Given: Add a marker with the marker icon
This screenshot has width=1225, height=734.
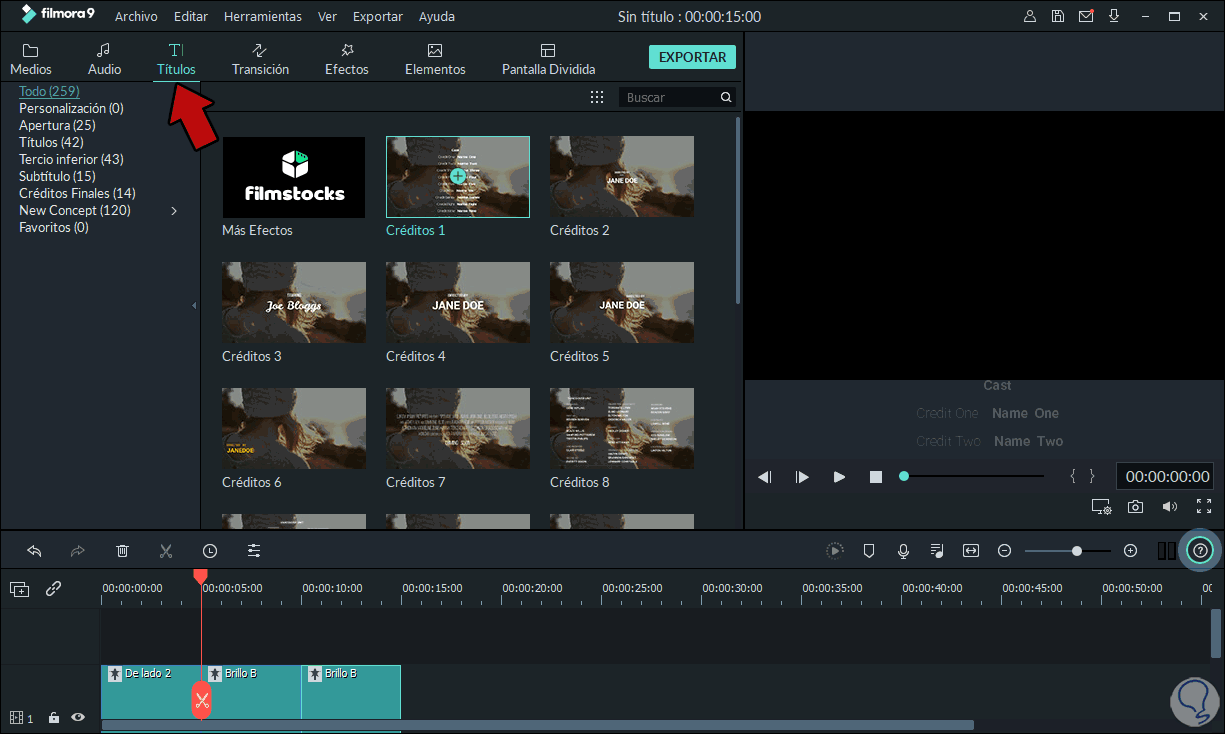Looking at the screenshot, I should [869, 550].
